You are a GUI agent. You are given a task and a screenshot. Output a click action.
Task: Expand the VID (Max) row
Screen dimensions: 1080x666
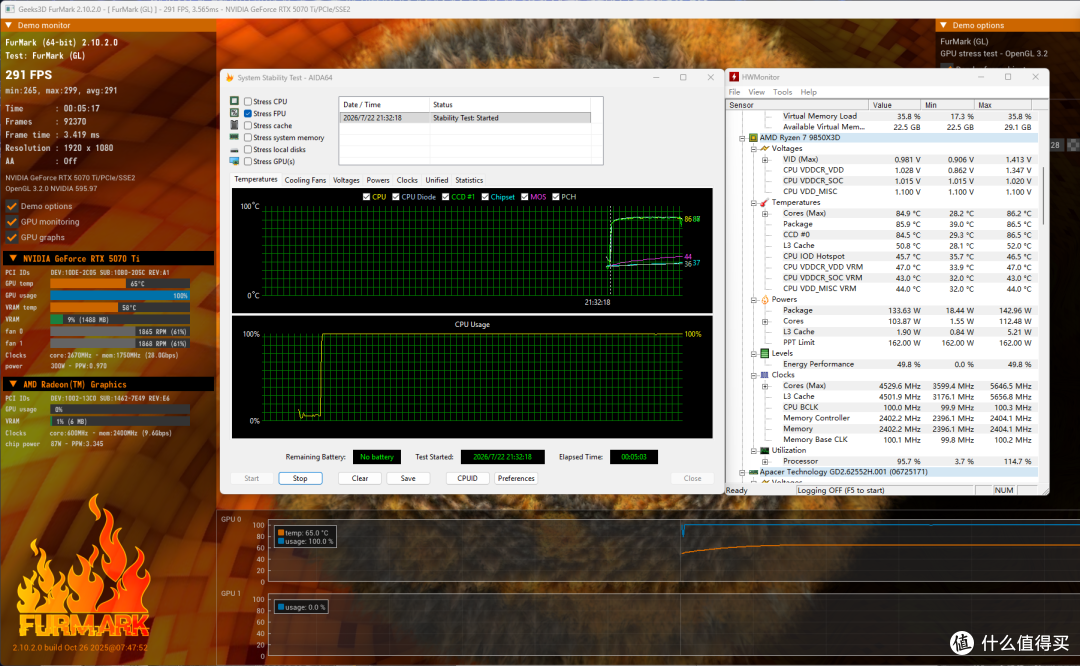pyautogui.click(x=765, y=160)
